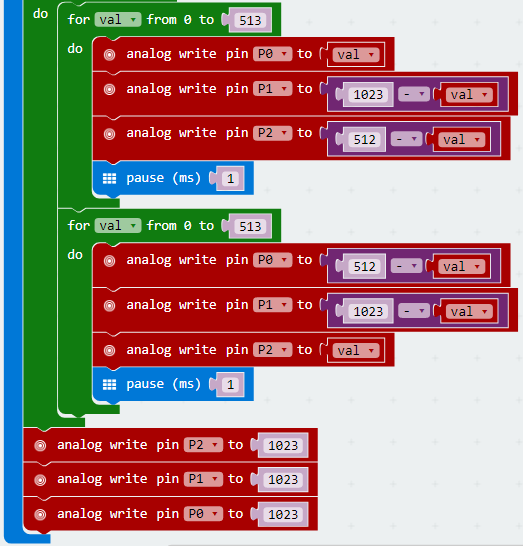This screenshot has width=523, height=546.
Task: Click pins icon on 1023 minus val P1 block in first loop
Action: (x=109, y=89)
